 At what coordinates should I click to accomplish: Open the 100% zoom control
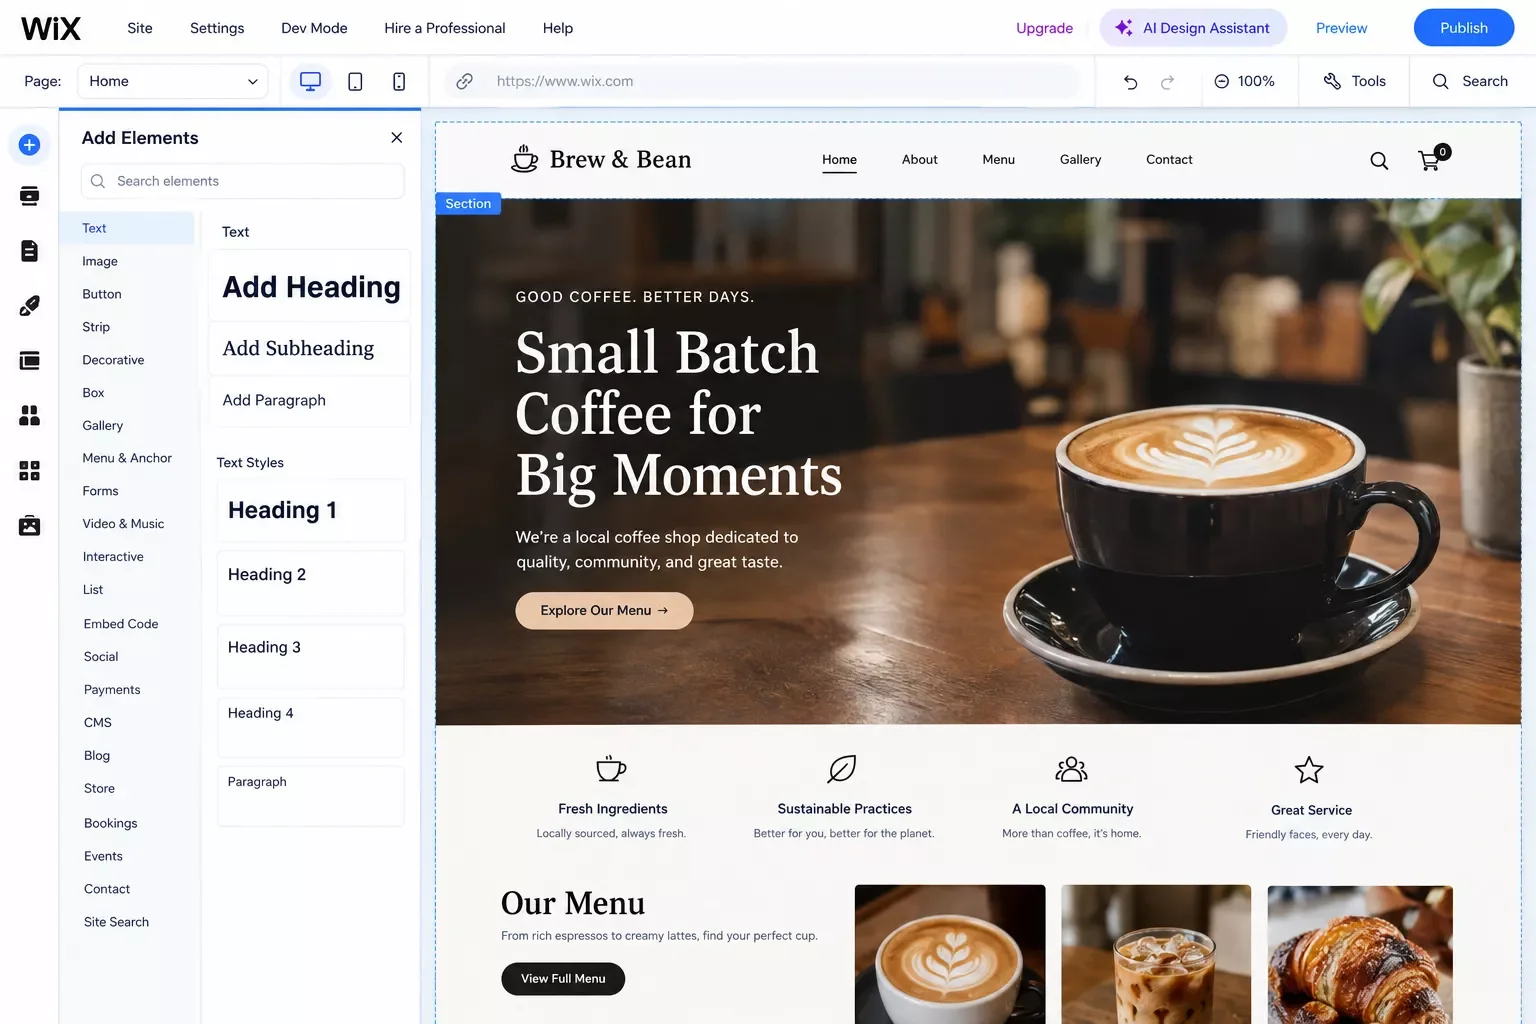tap(1244, 81)
